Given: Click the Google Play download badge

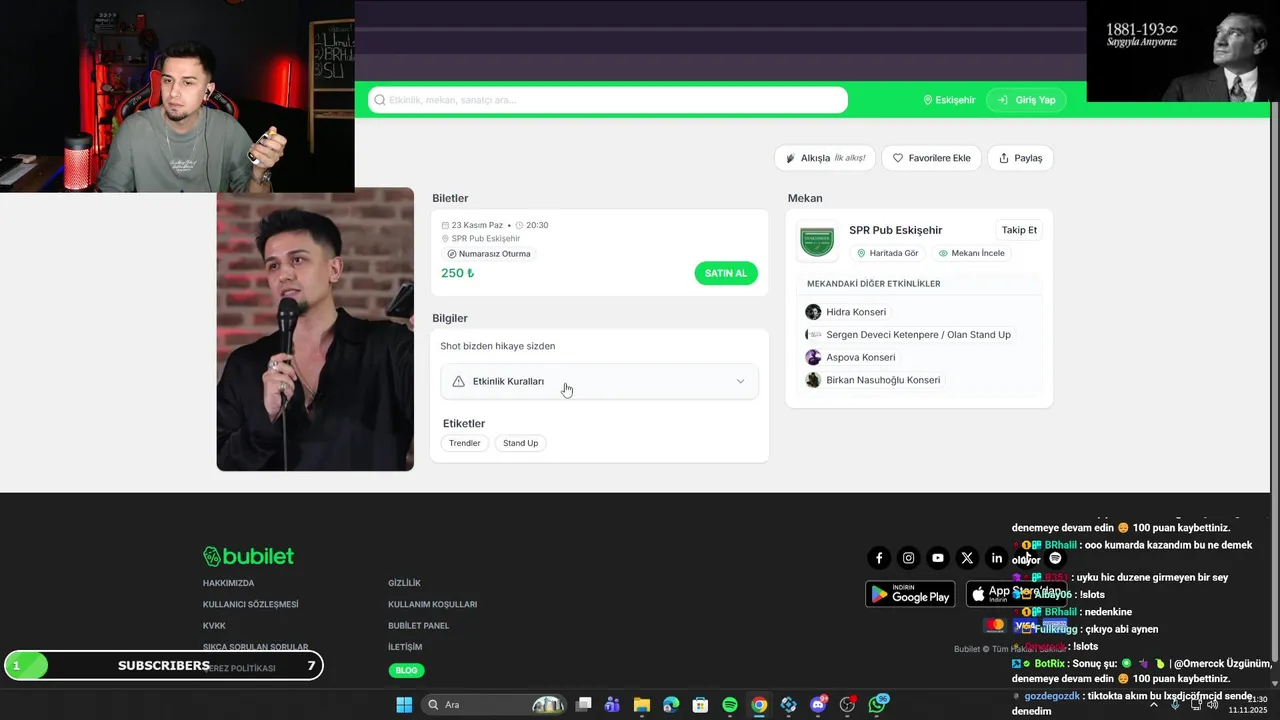Looking at the screenshot, I should coord(910,594).
